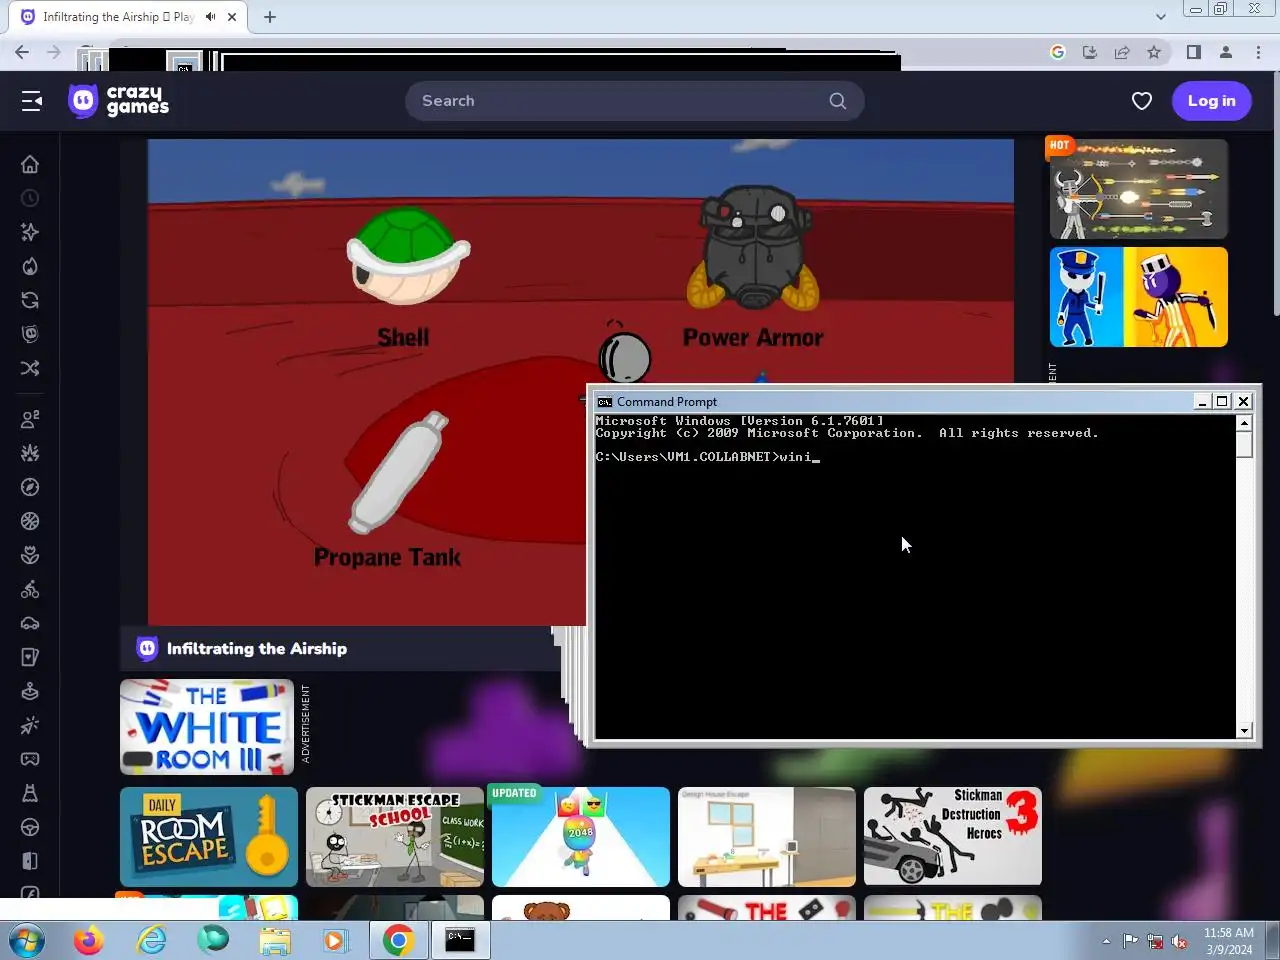The image size is (1280, 960).
Task: Open Command Prompt title bar system icon
Action: [x=604, y=402]
